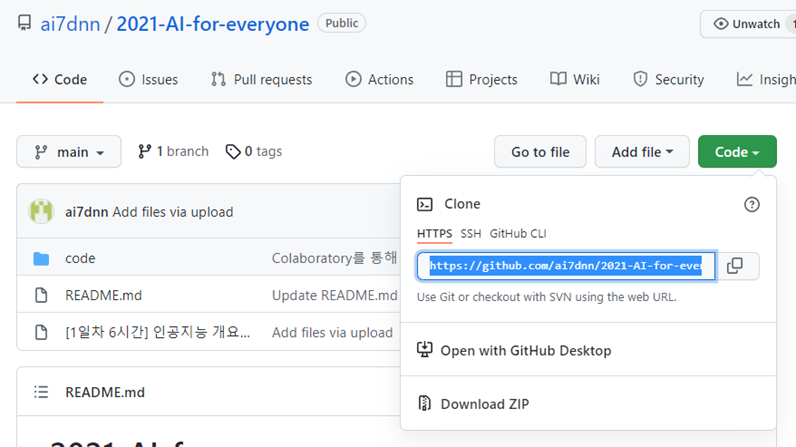Viewport: 796px width, 447px height.
Task: Open the Update README.md commit message
Action: [335, 295]
